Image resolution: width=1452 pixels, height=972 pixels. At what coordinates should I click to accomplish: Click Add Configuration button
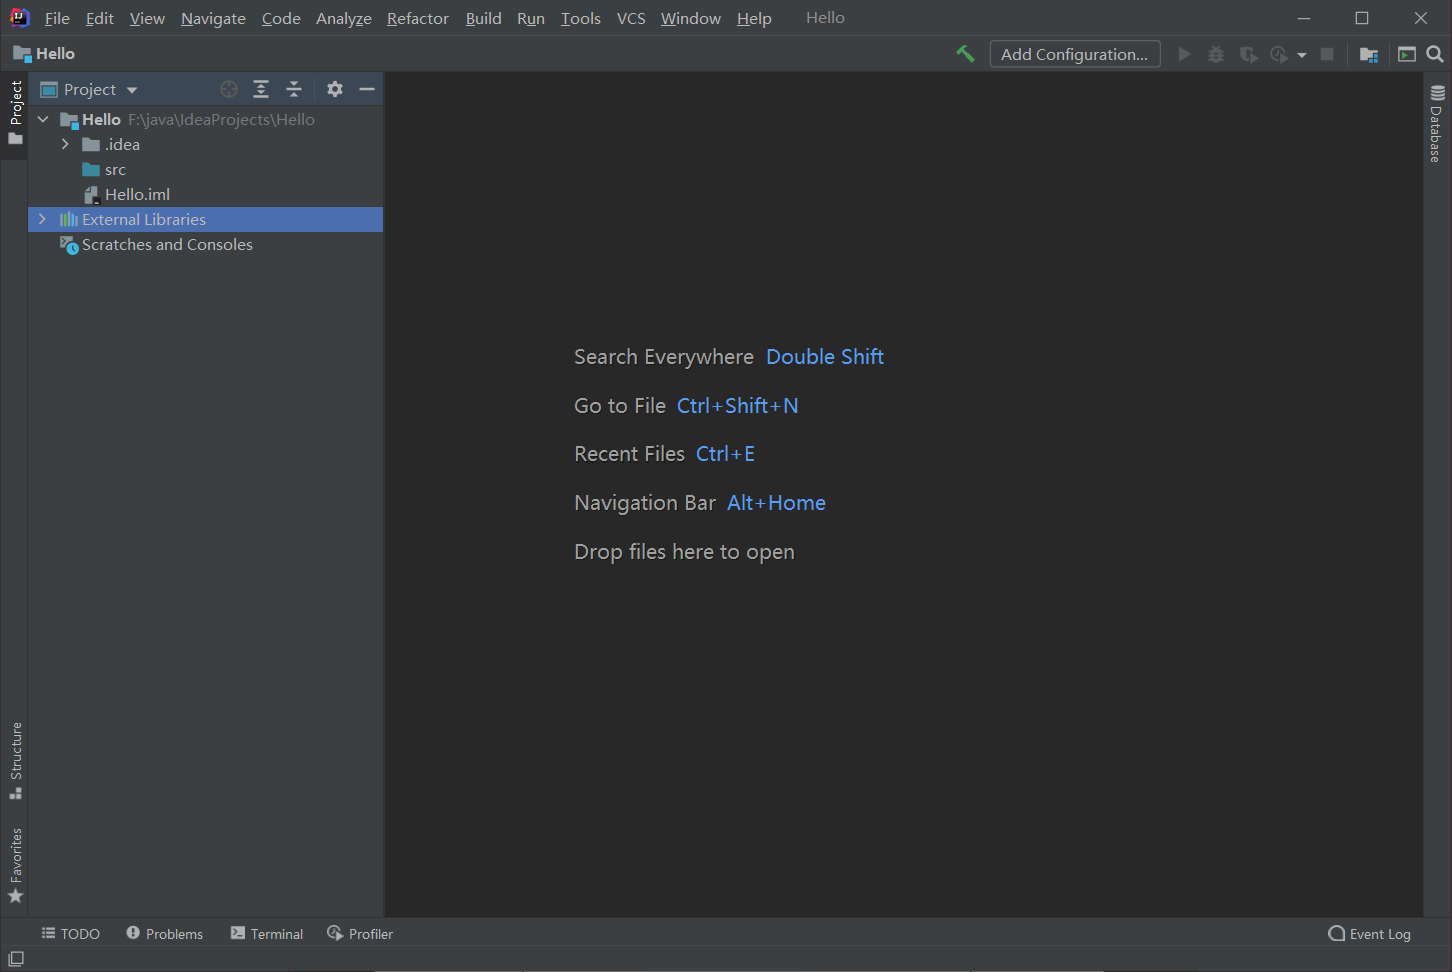point(1074,54)
